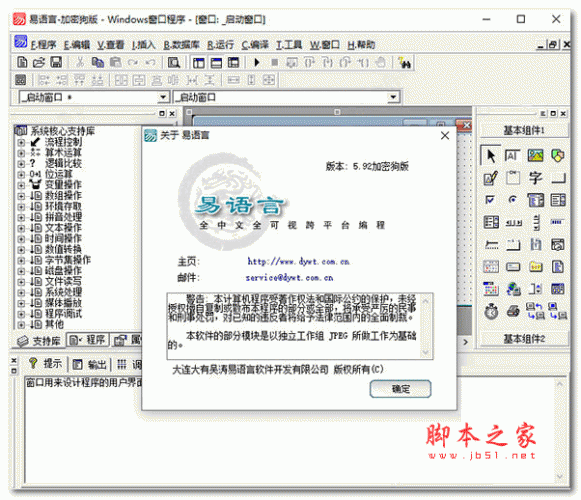Expand the 文本操作 tree node

pyautogui.click(x=21, y=228)
